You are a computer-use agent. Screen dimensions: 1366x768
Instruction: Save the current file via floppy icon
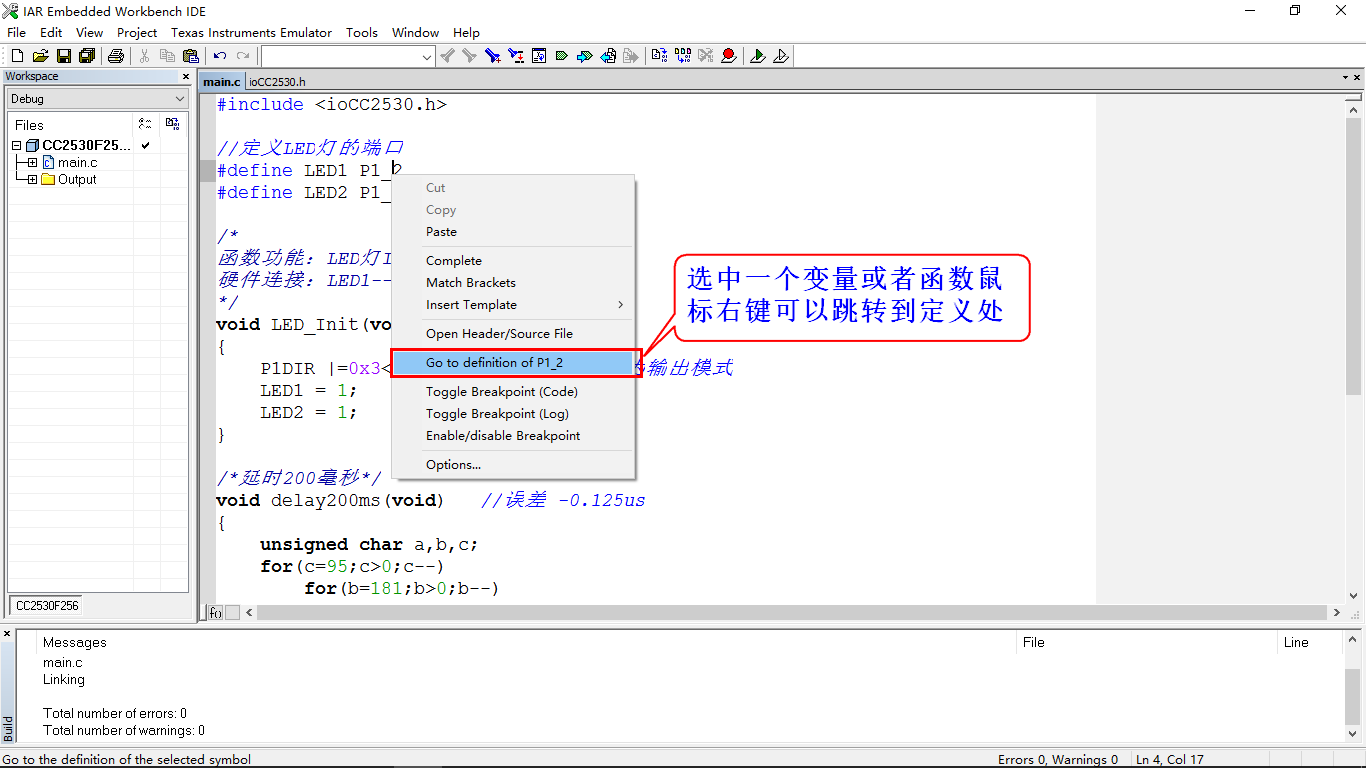click(x=64, y=56)
